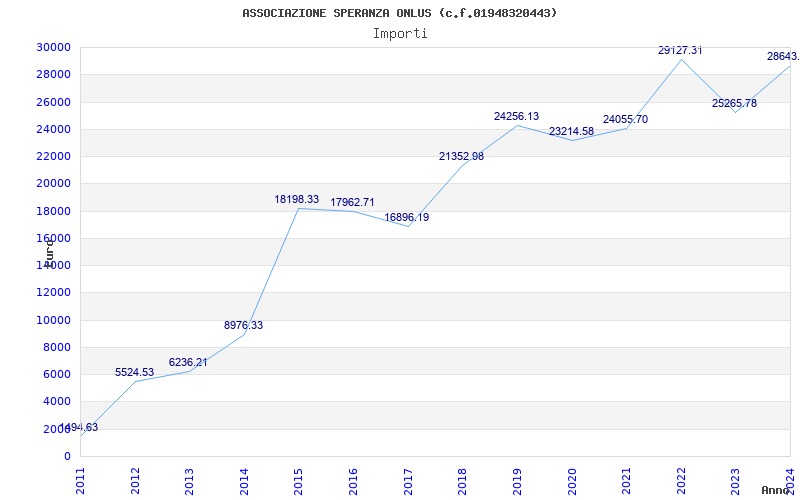Click the y-axis value 22000
This screenshot has height=500, width=800.
[53, 156]
